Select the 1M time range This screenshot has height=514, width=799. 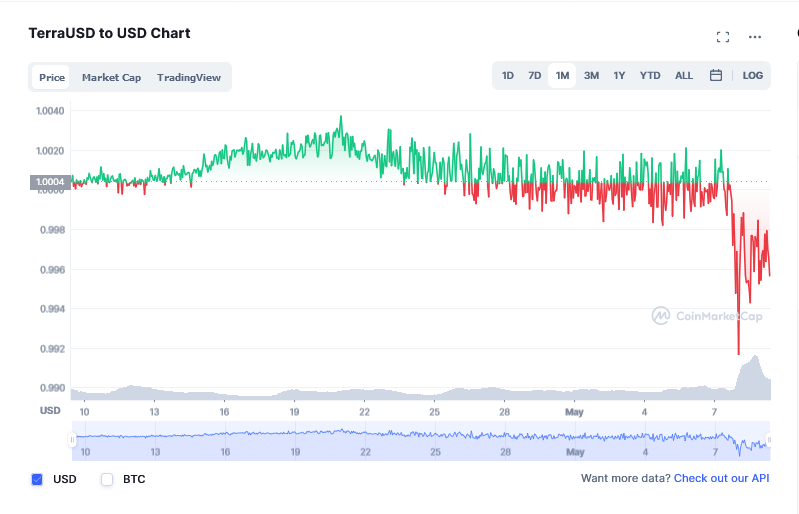pos(562,75)
